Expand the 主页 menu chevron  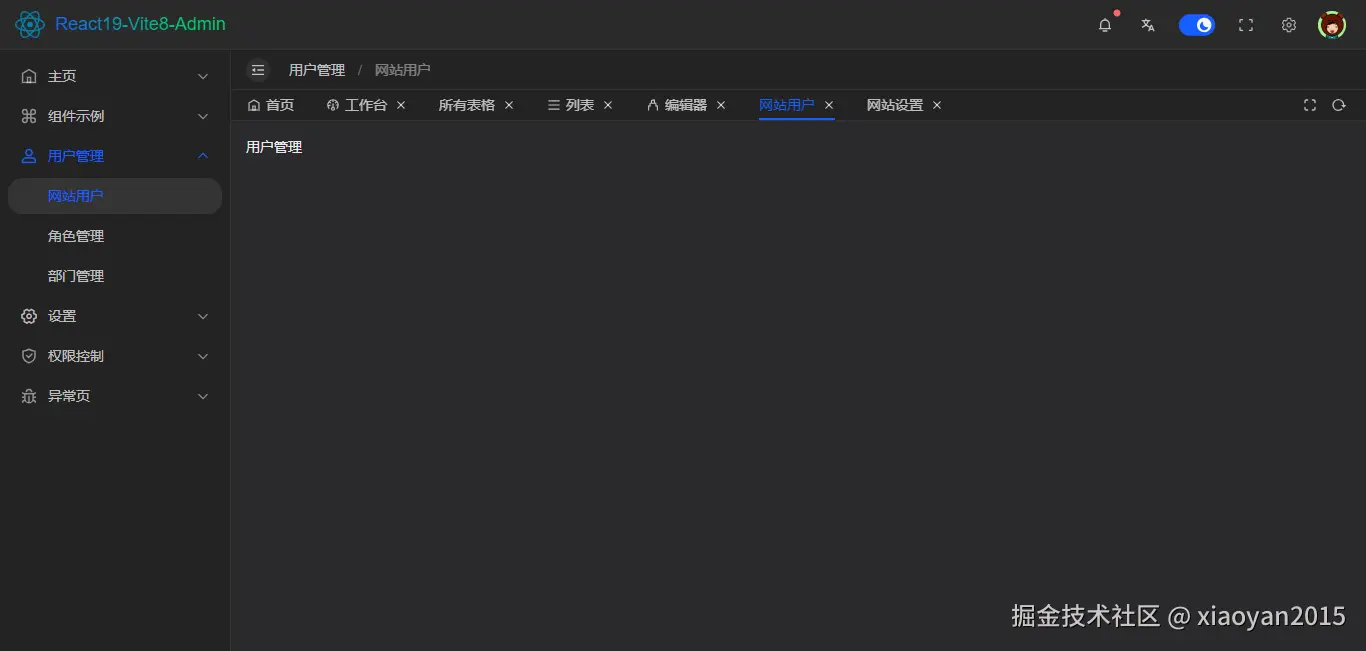(x=203, y=76)
